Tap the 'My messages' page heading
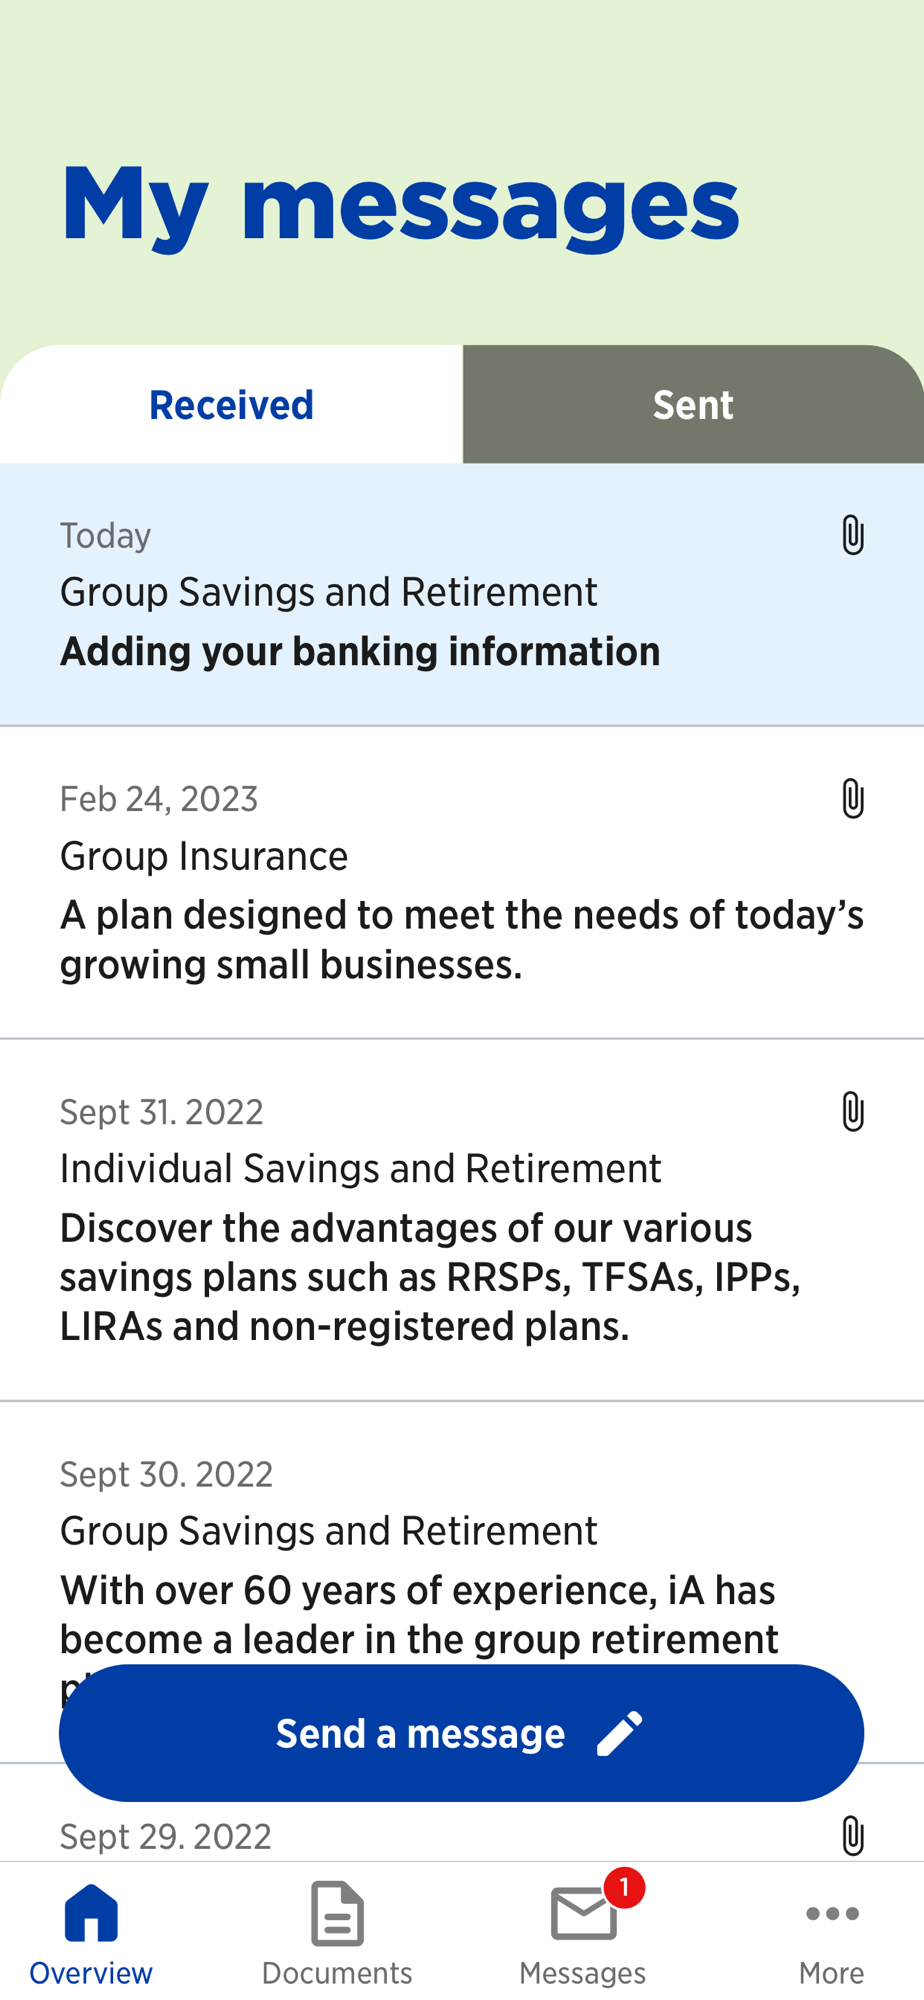924x2000 pixels. click(400, 204)
